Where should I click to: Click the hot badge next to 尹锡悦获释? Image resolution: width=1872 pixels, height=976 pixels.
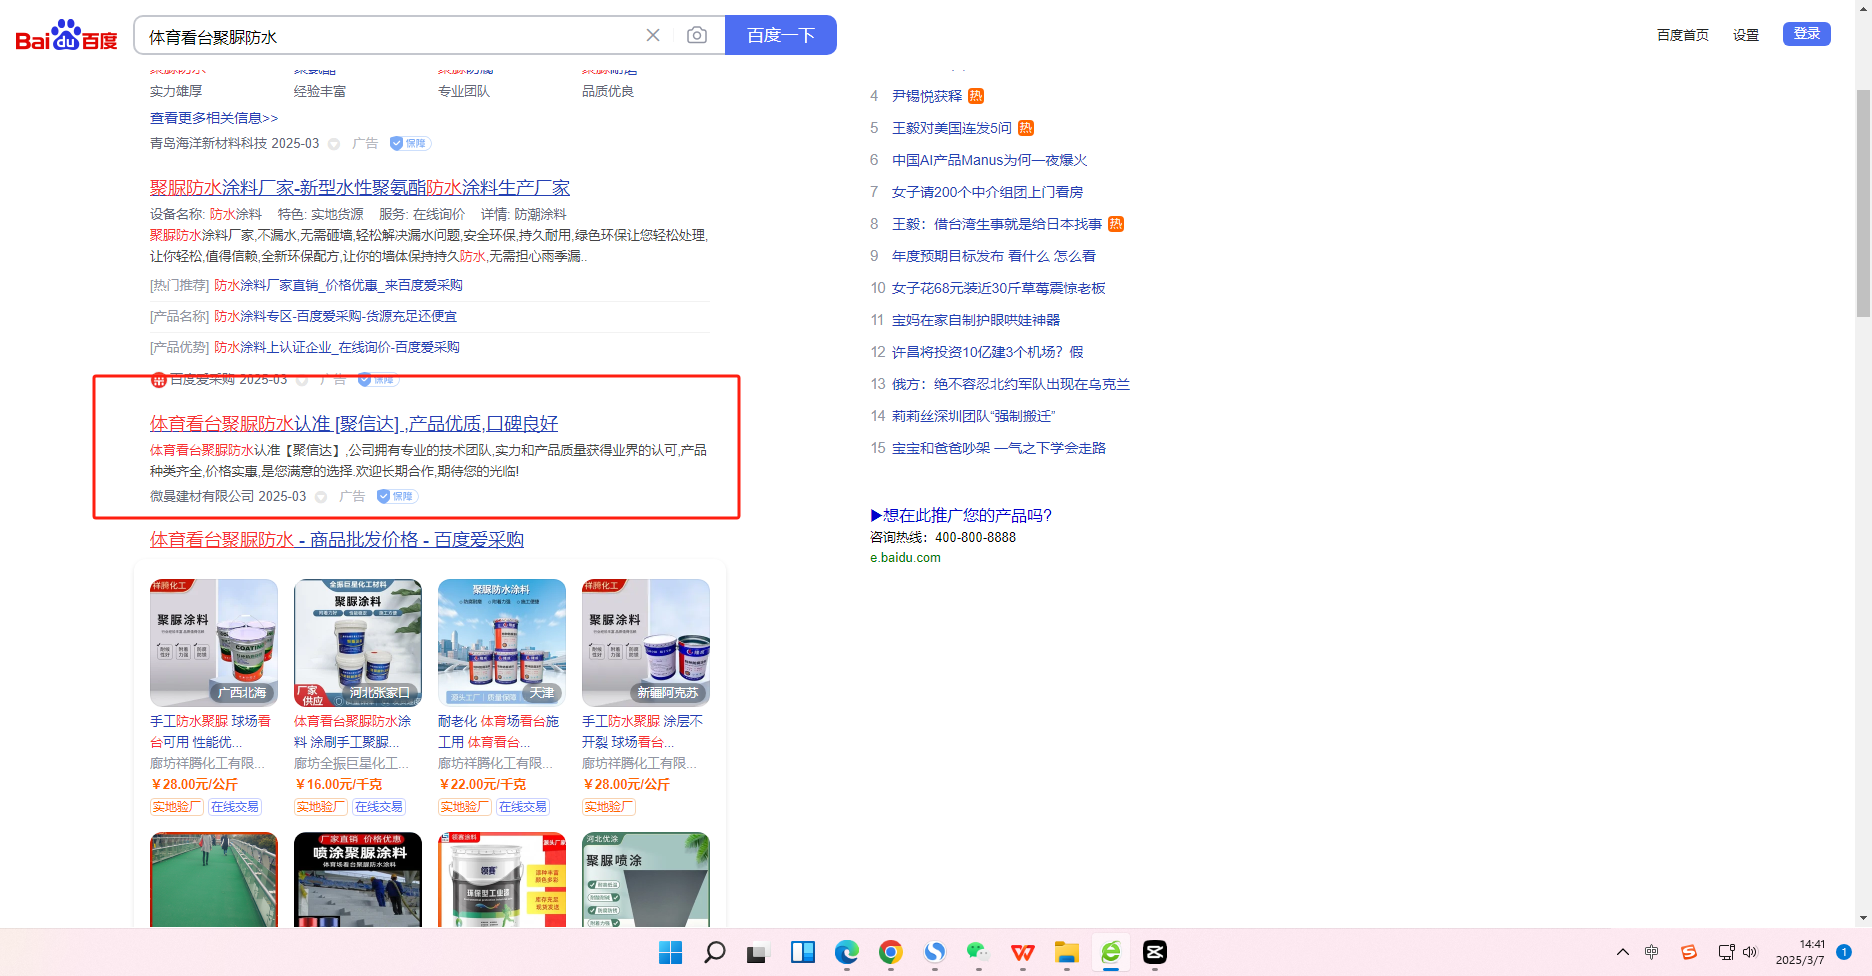(x=976, y=96)
